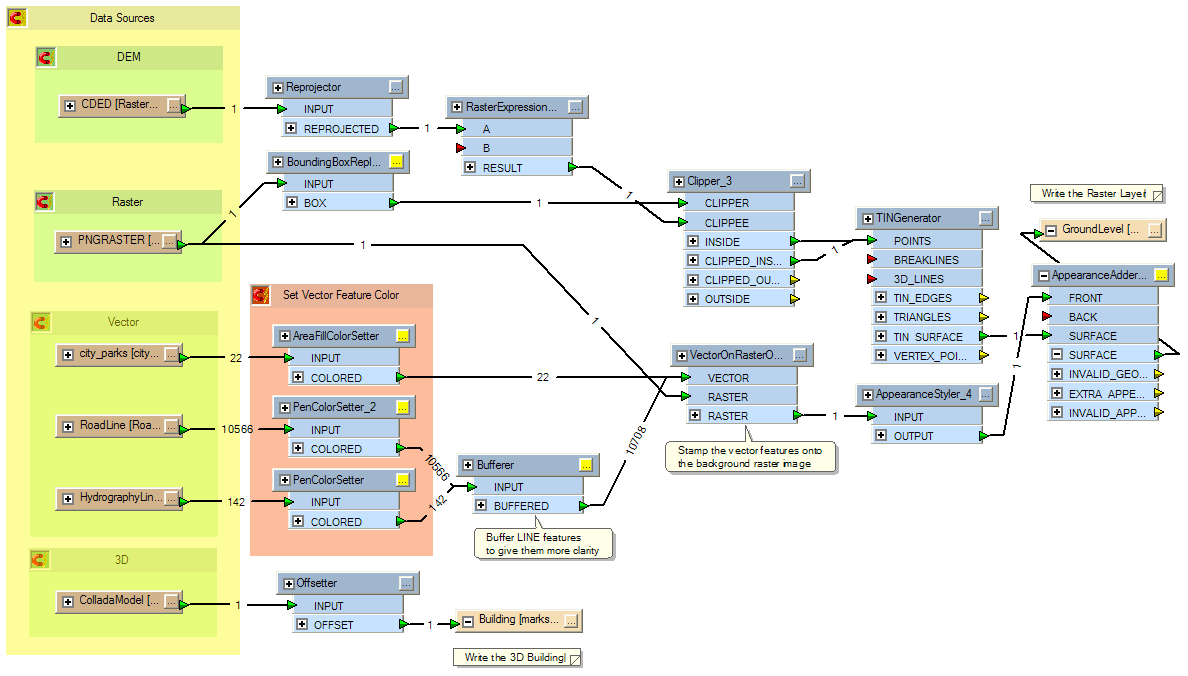
Task: Select the BREAKLINES input port of TINGenerator
Action: (x=927, y=259)
